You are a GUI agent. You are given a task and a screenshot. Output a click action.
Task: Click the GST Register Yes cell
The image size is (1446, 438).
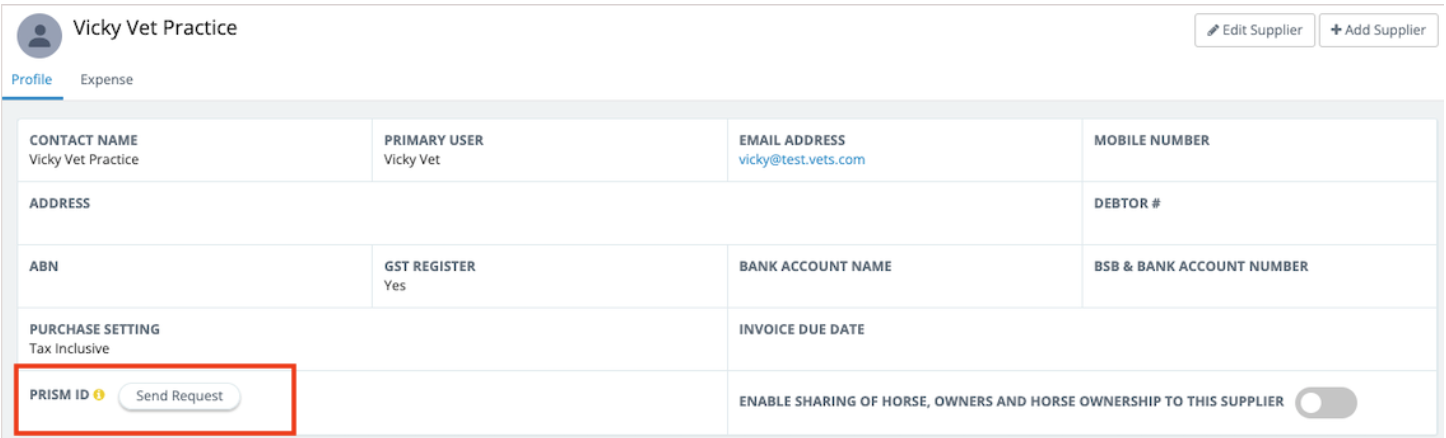(549, 276)
